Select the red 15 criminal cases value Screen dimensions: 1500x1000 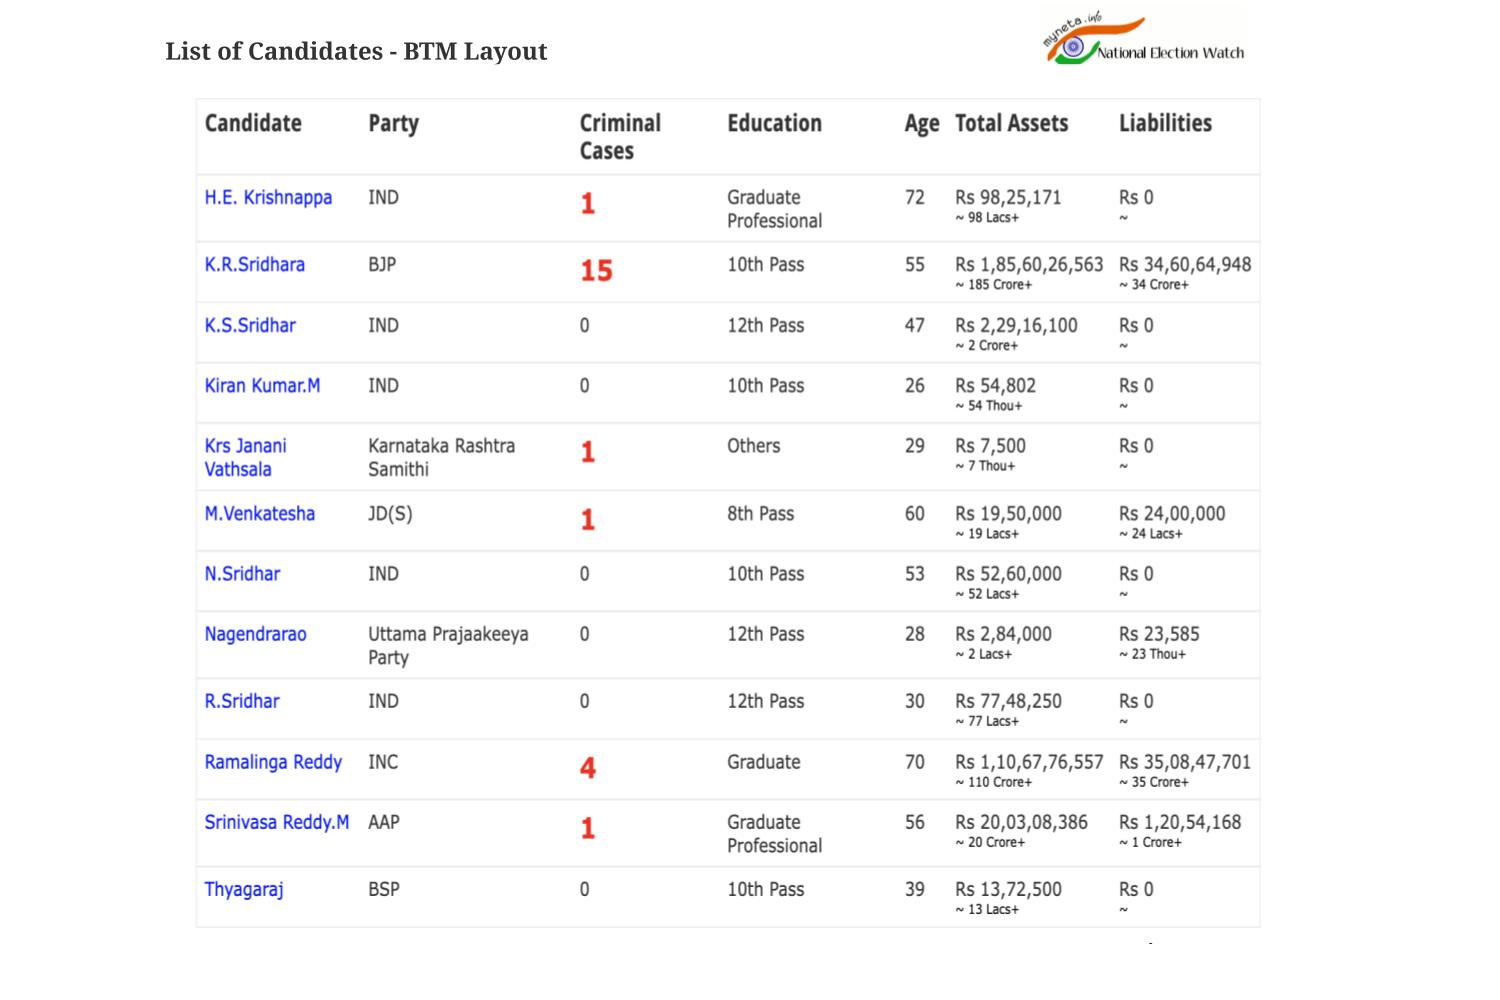pyautogui.click(x=596, y=271)
